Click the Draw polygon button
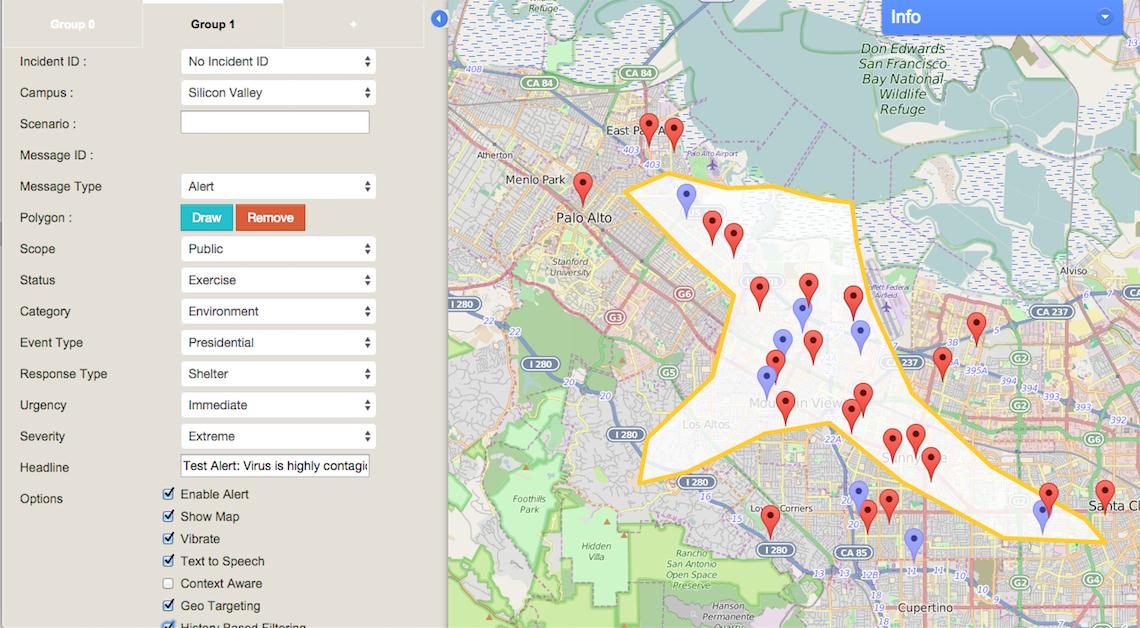The image size is (1140, 628). point(206,217)
